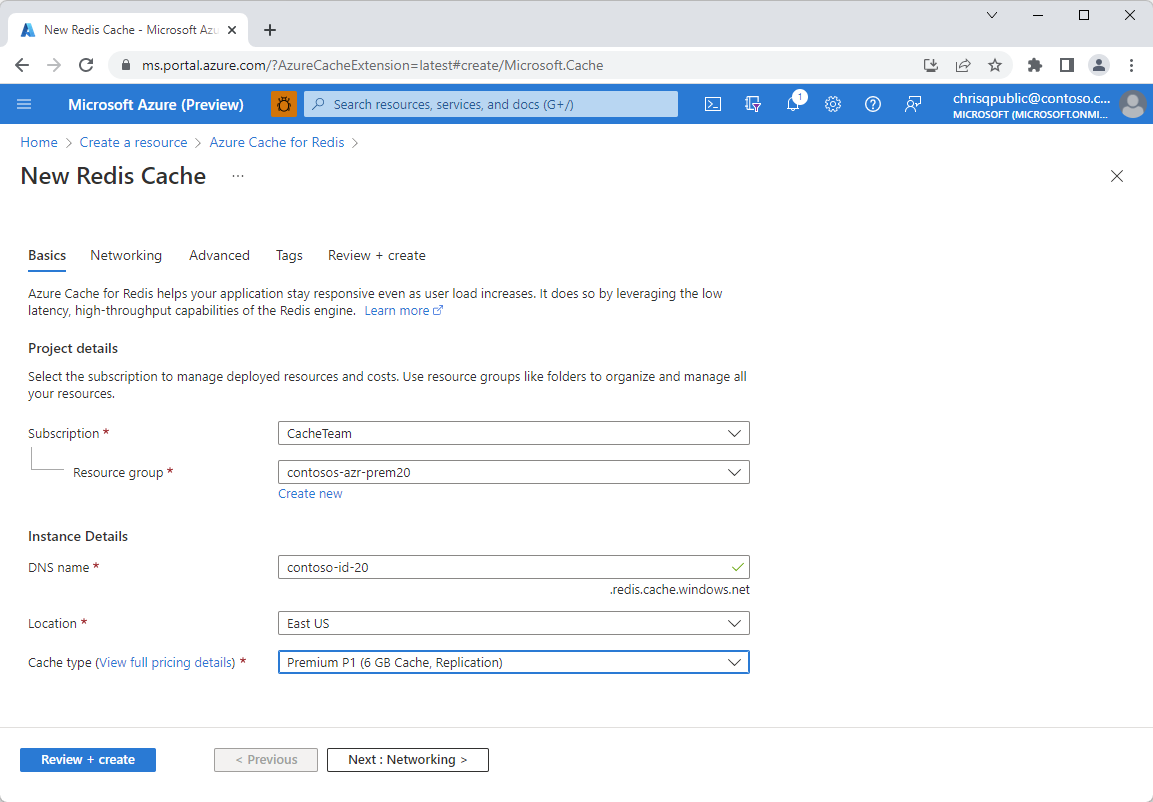Viewport: 1153px width, 802px height.
Task: Bookmark this page with star icon
Action: [995, 65]
